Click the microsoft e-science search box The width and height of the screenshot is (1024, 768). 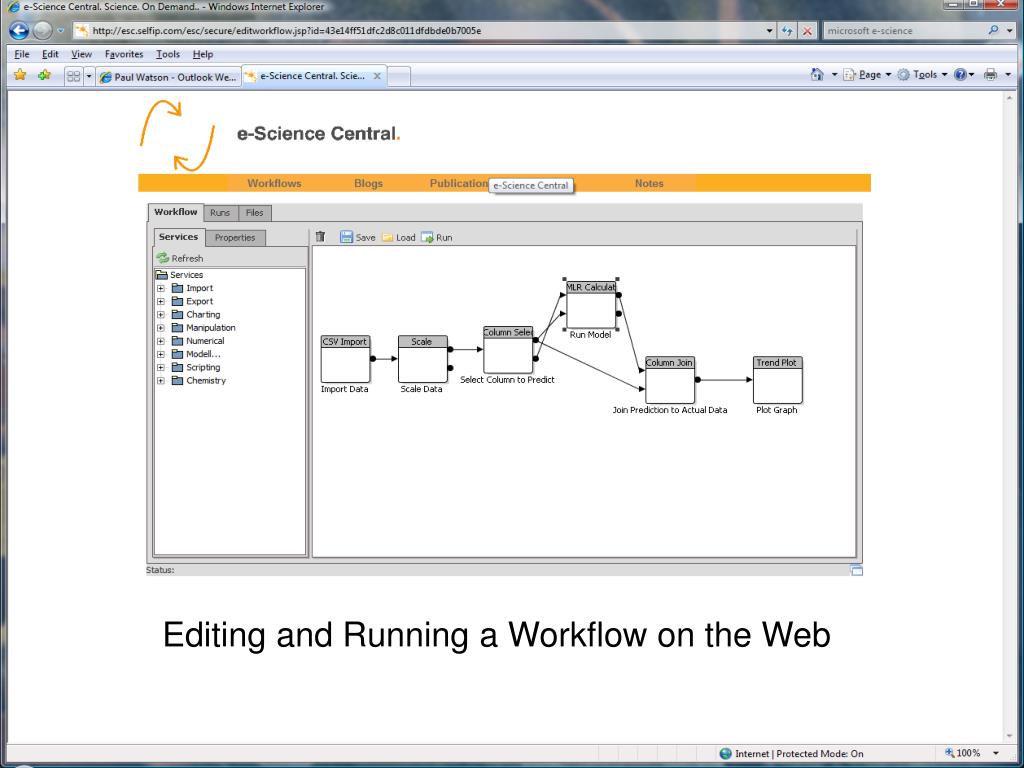904,31
